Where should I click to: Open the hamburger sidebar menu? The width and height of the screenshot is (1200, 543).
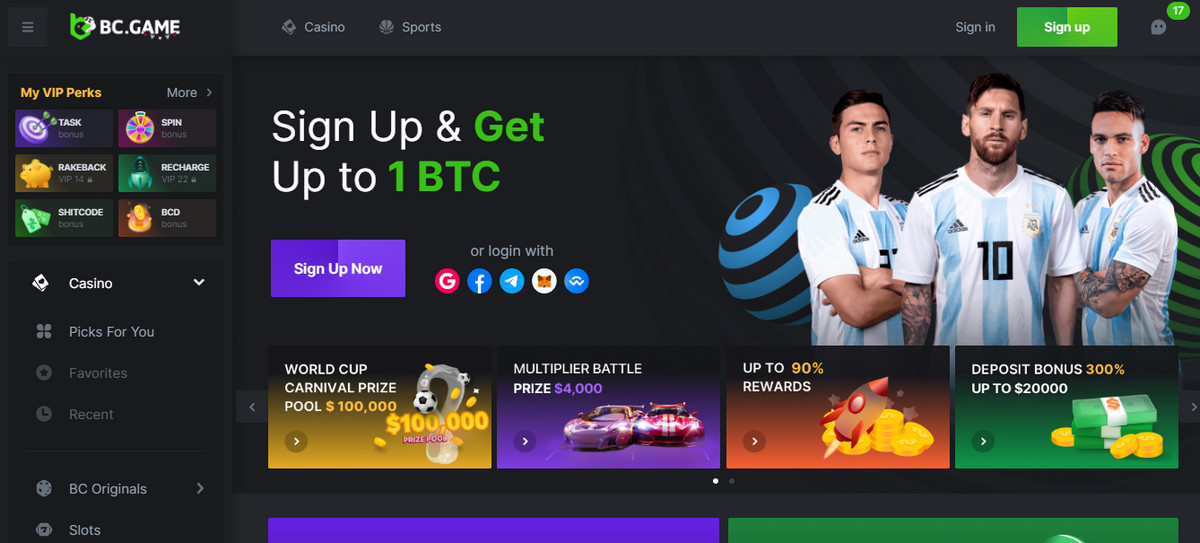pyautogui.click(x=27, y=27)
